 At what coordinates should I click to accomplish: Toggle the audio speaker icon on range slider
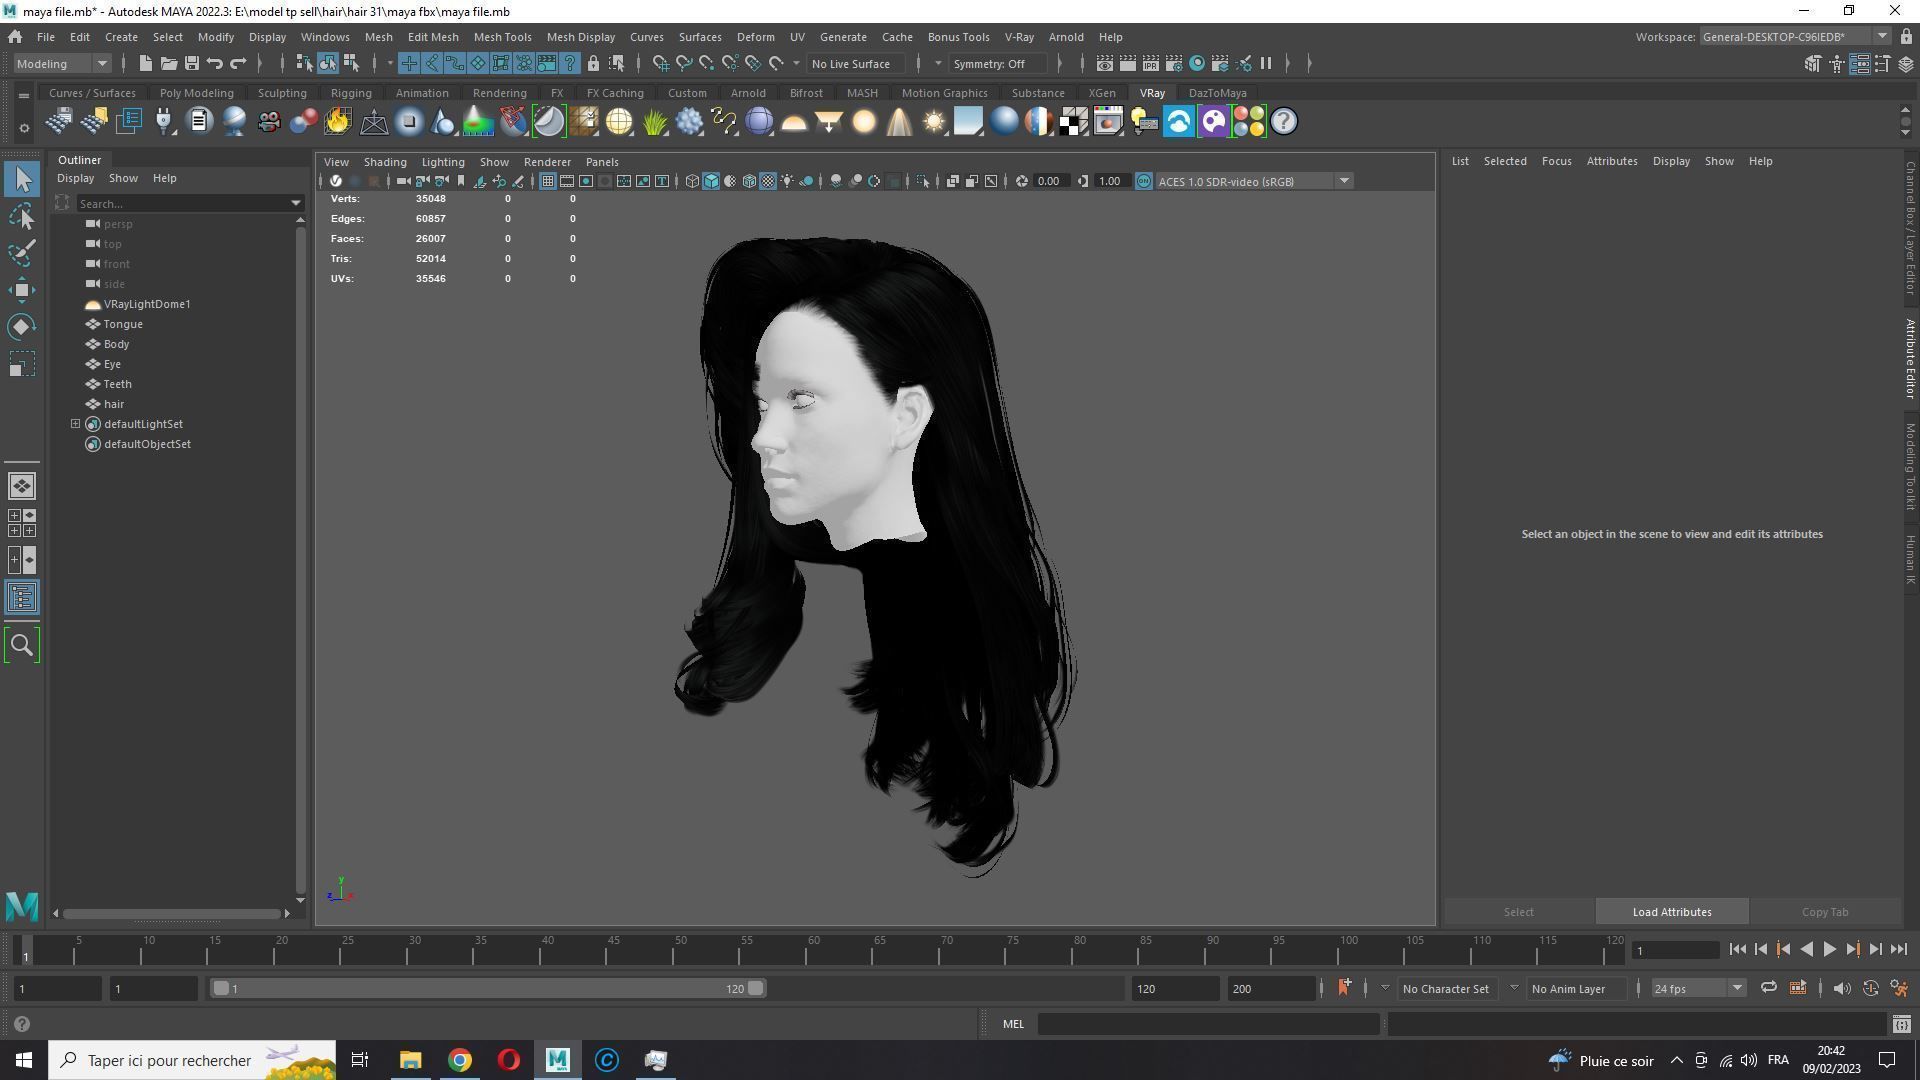(x=1842, y=988)
